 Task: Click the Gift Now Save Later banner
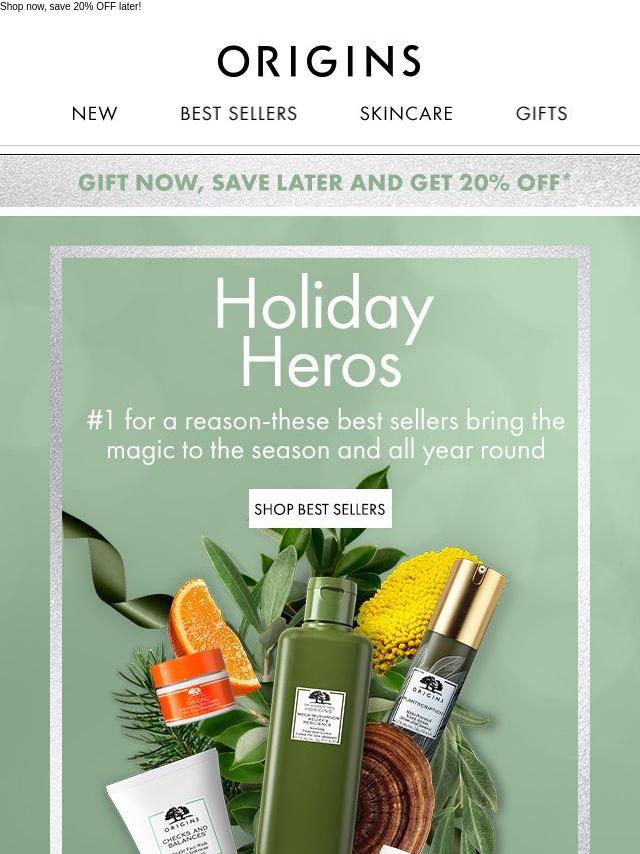tap(320, 182)
